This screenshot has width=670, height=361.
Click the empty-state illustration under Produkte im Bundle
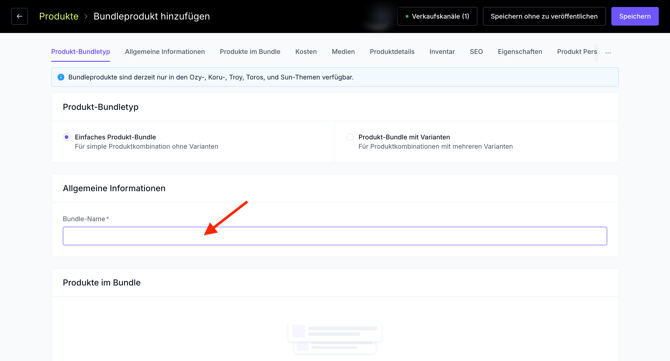pyautogui.click(x=335, y=338)
